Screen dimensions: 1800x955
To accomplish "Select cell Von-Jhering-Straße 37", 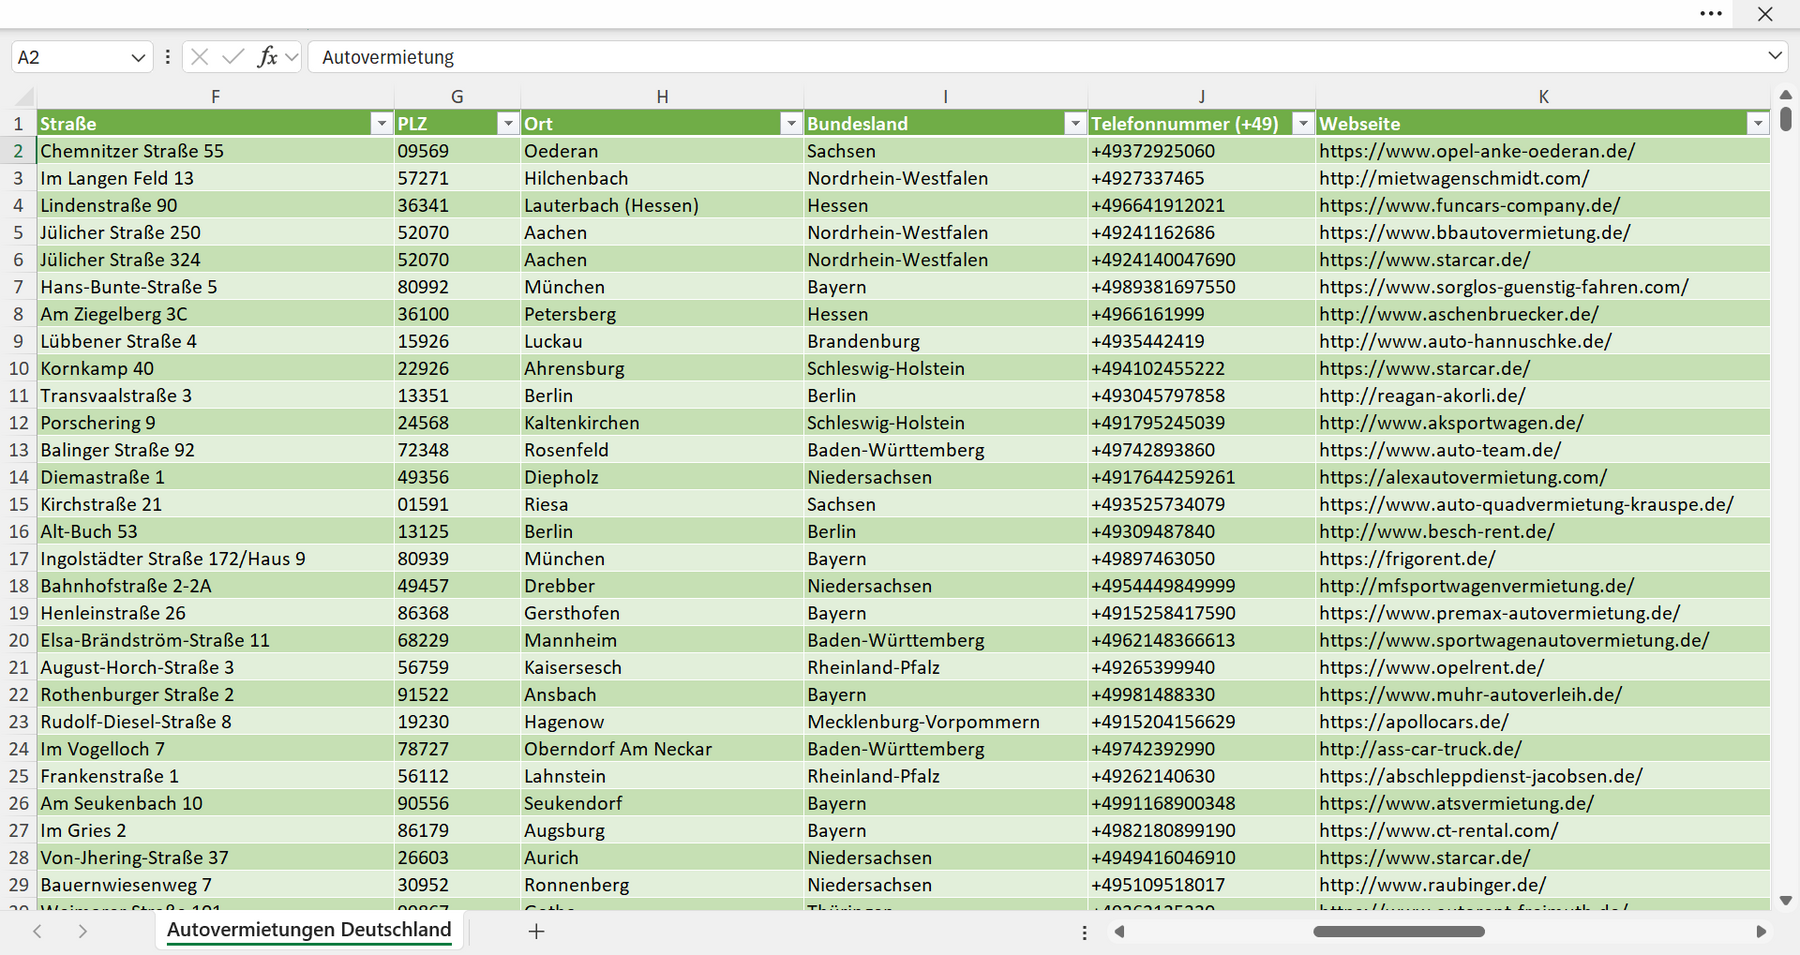I will coord(216,858).
